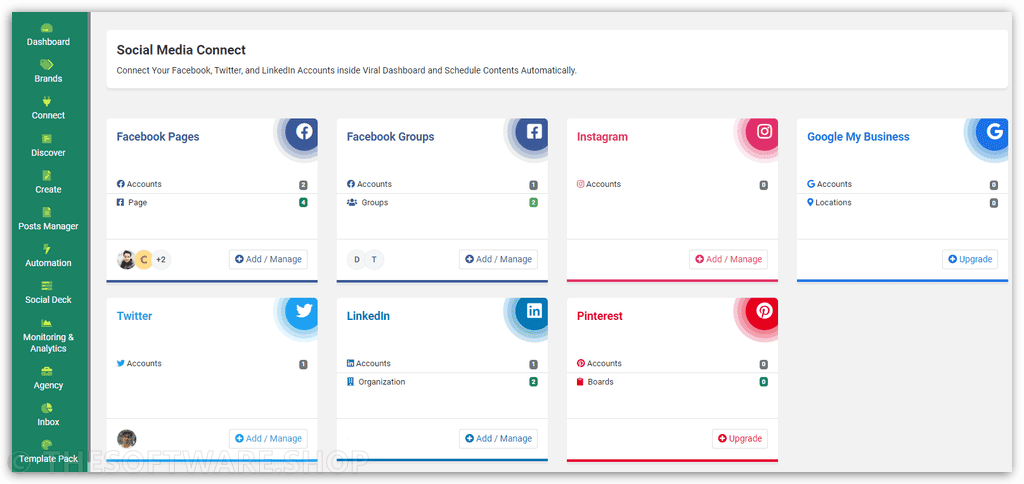
Task: Click the Twitter bird logo icon
Action: [x=304, y=310]
